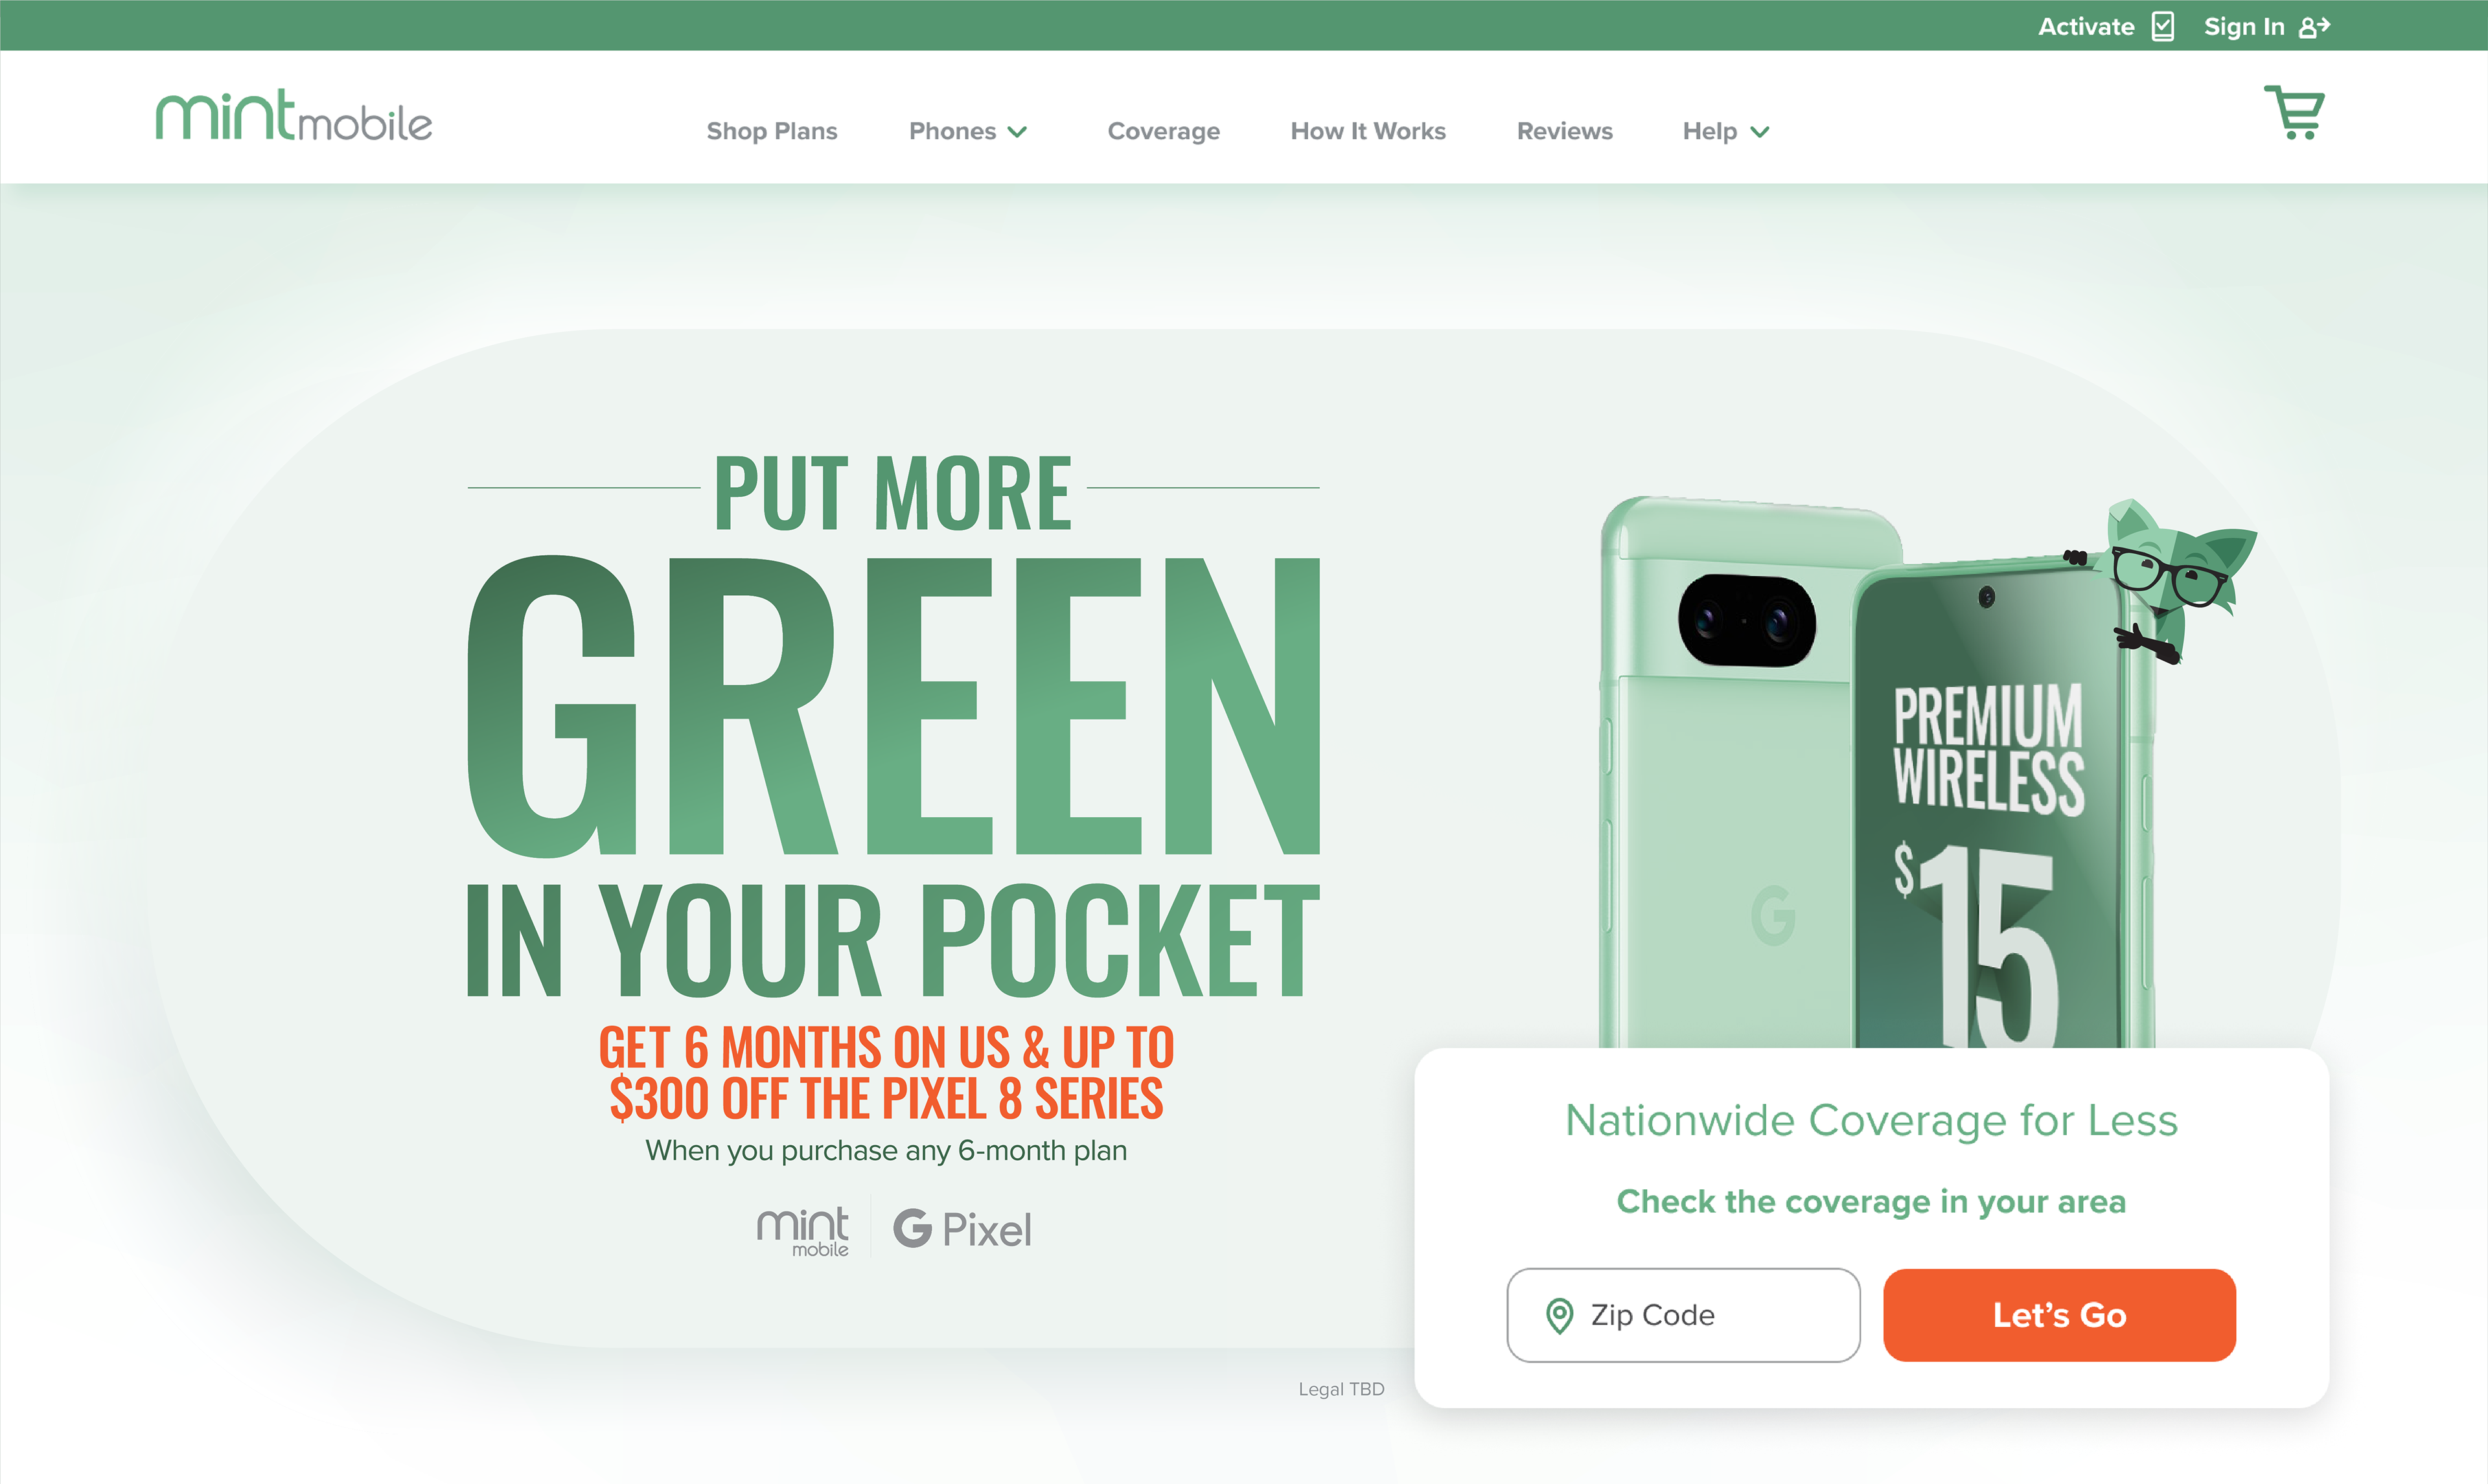
Task: Open the Shop Plans menu item
Action: pyautogui.click(x=772, y=131)
